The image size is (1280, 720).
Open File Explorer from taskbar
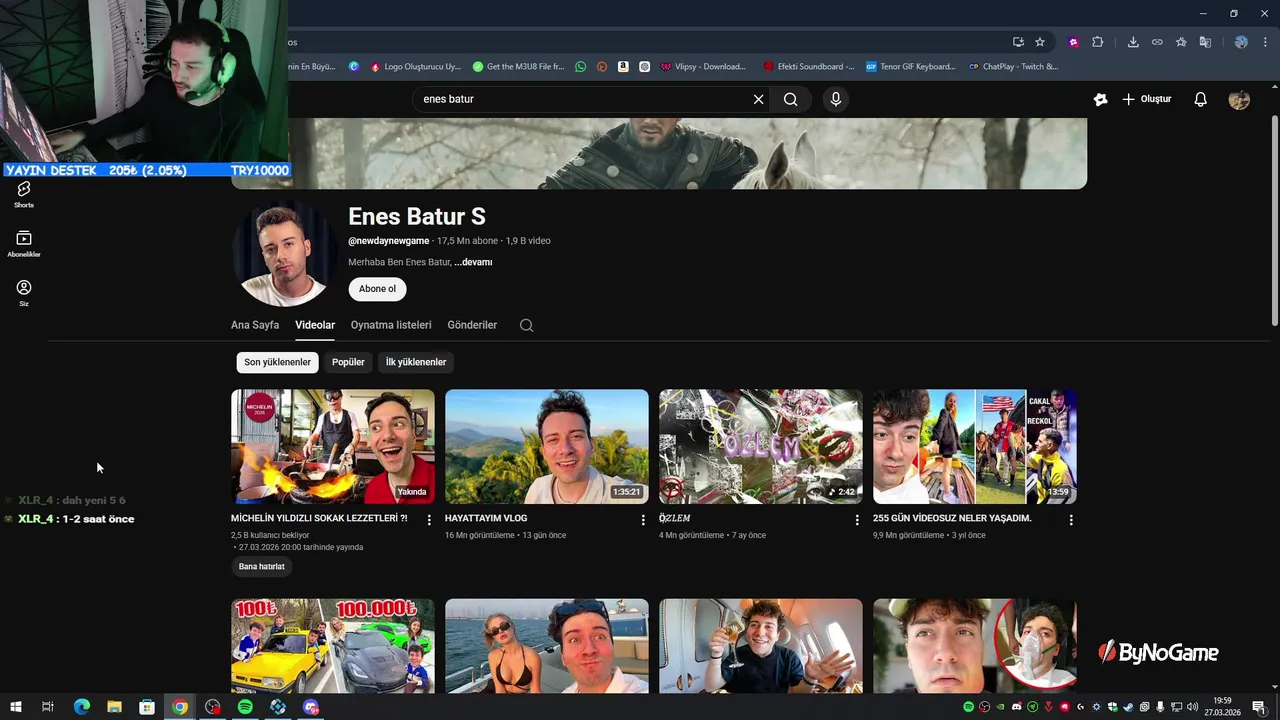114,707
